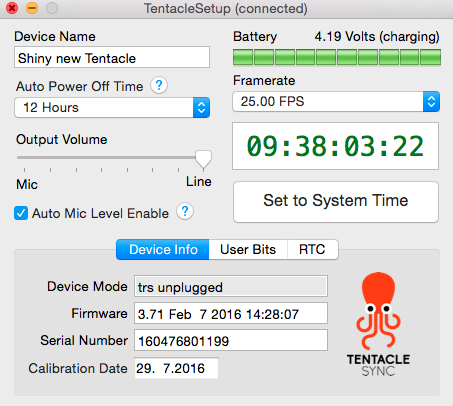Click the green battery level indicator
453x406 pixels.
[x=337, y=57]
